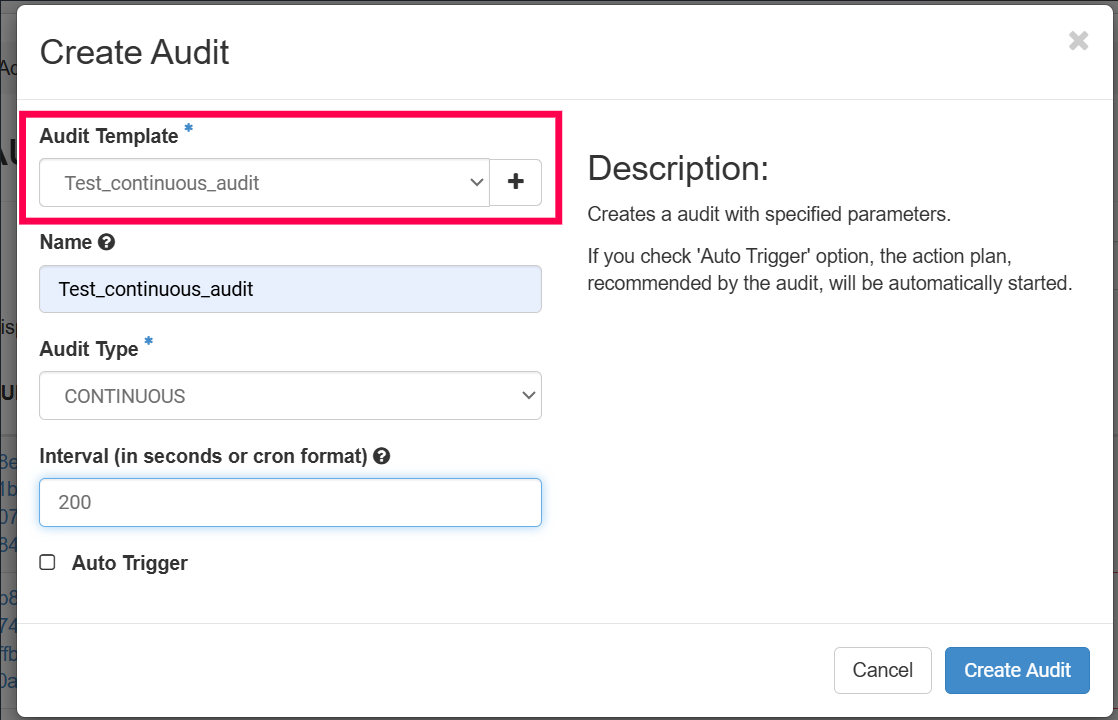Click the plus button beside Audit Template

click(x=515, y=182)
